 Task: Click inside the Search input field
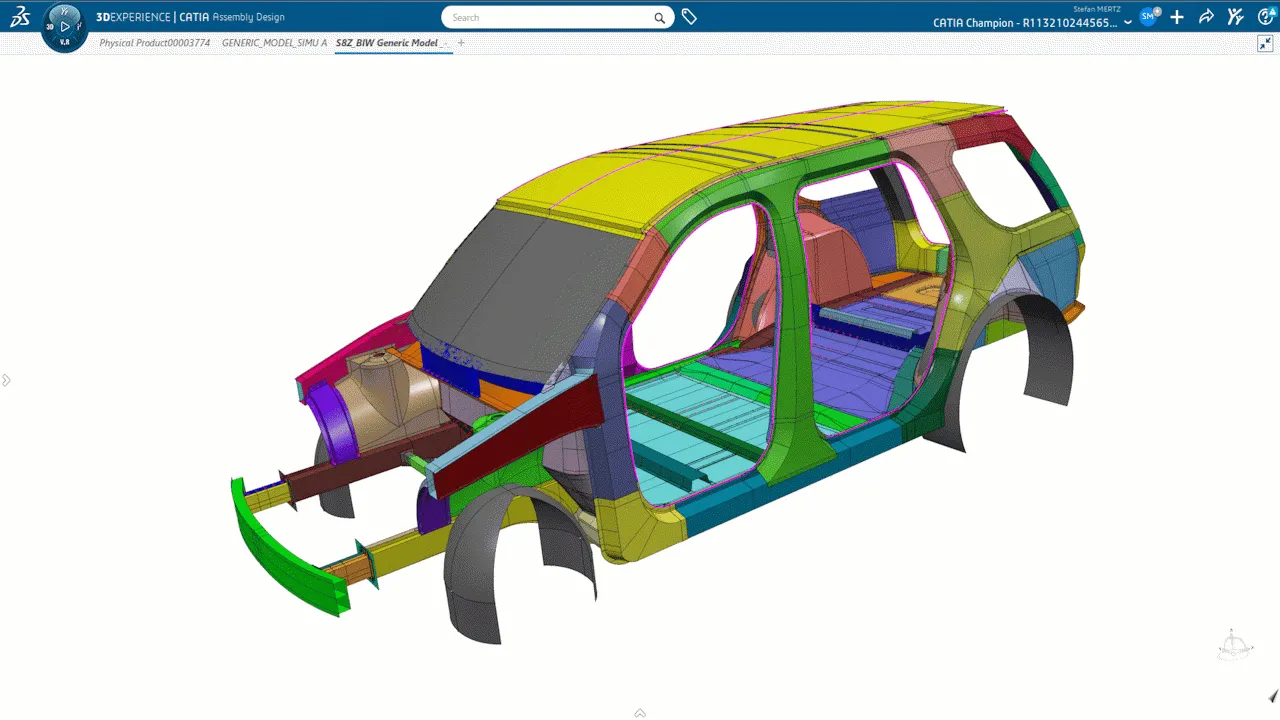point(545,18)
